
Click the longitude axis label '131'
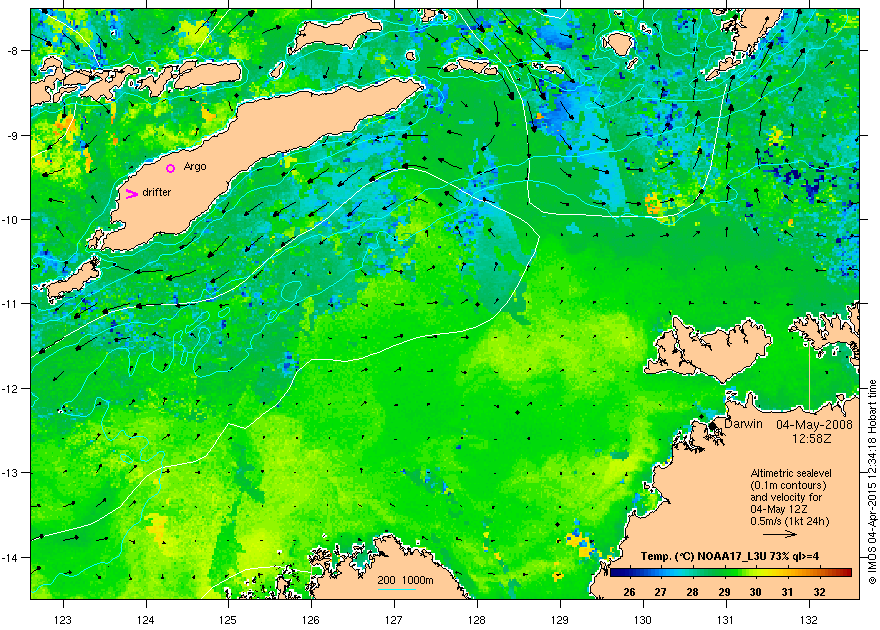click(726, 619)
